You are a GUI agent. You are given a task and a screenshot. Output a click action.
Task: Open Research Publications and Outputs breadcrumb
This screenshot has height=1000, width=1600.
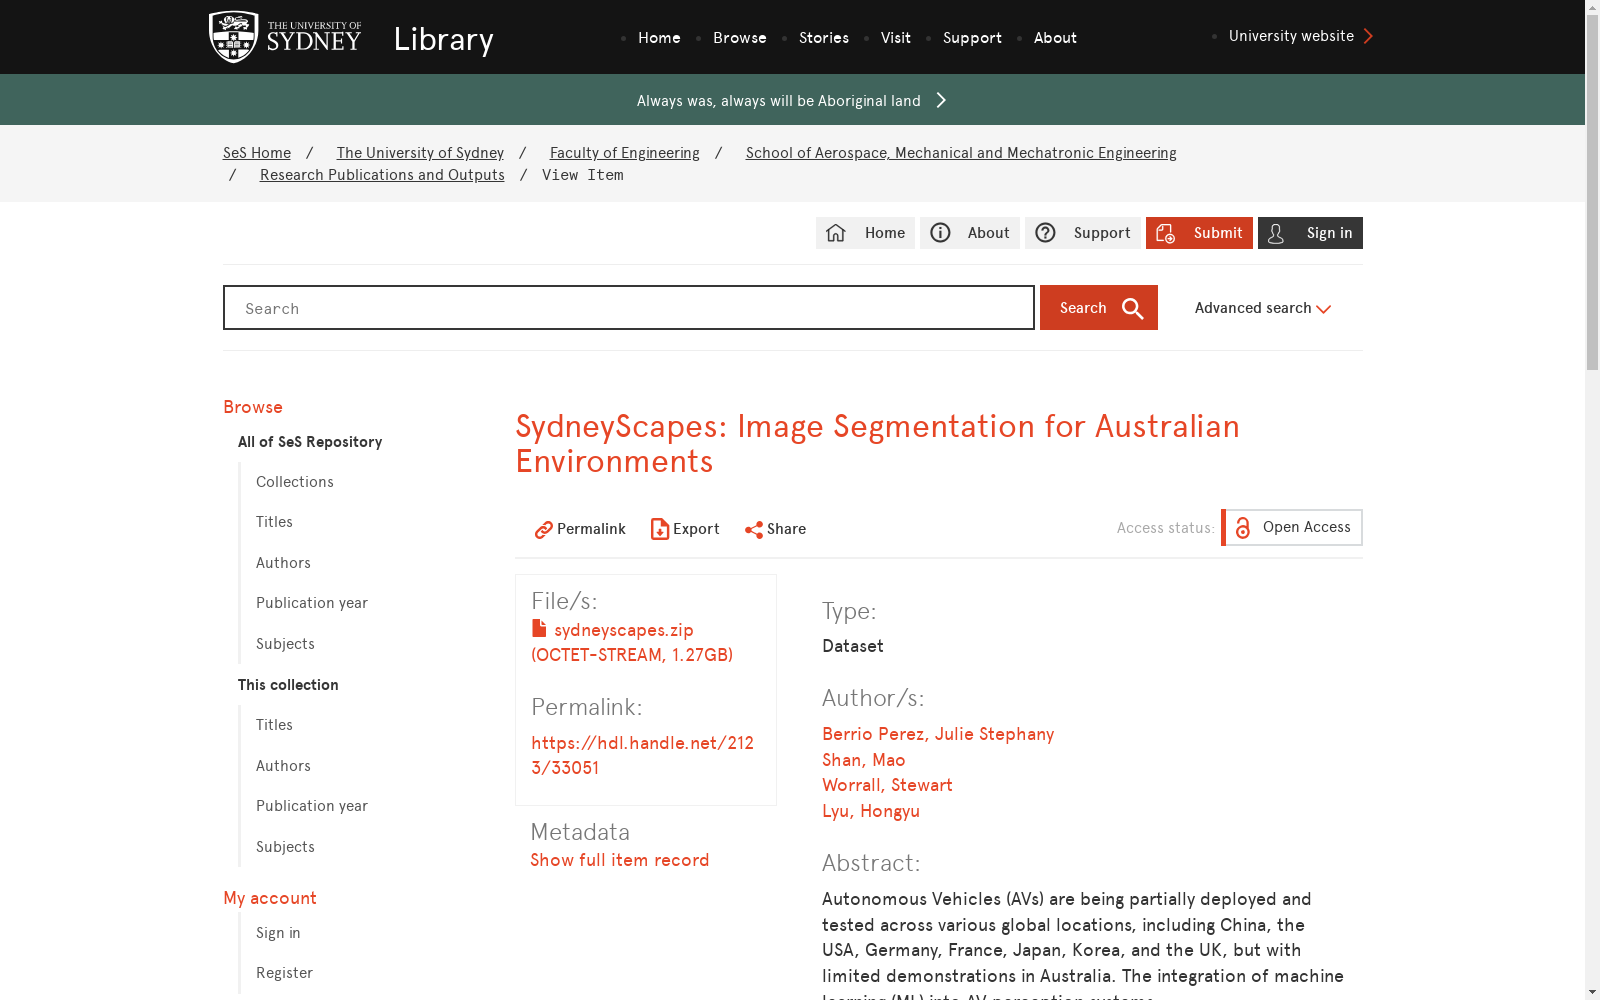pyautogui.click(x=382, y=175)
